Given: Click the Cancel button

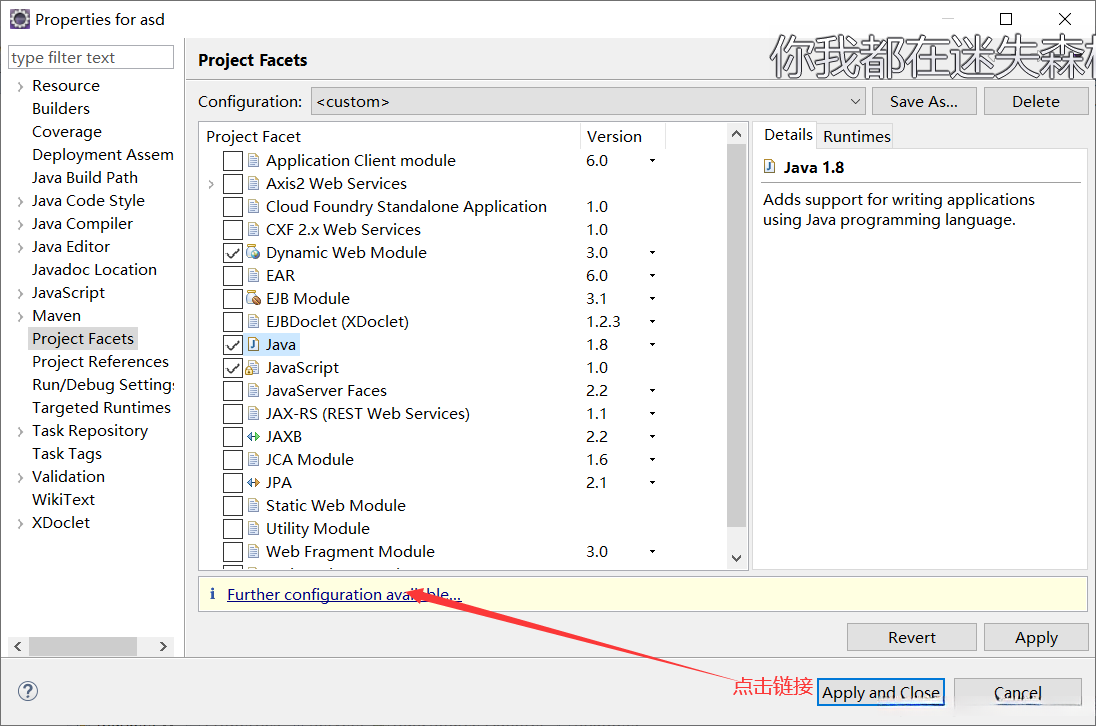Looking at the screenshot, I should [x=1018, y=692].
